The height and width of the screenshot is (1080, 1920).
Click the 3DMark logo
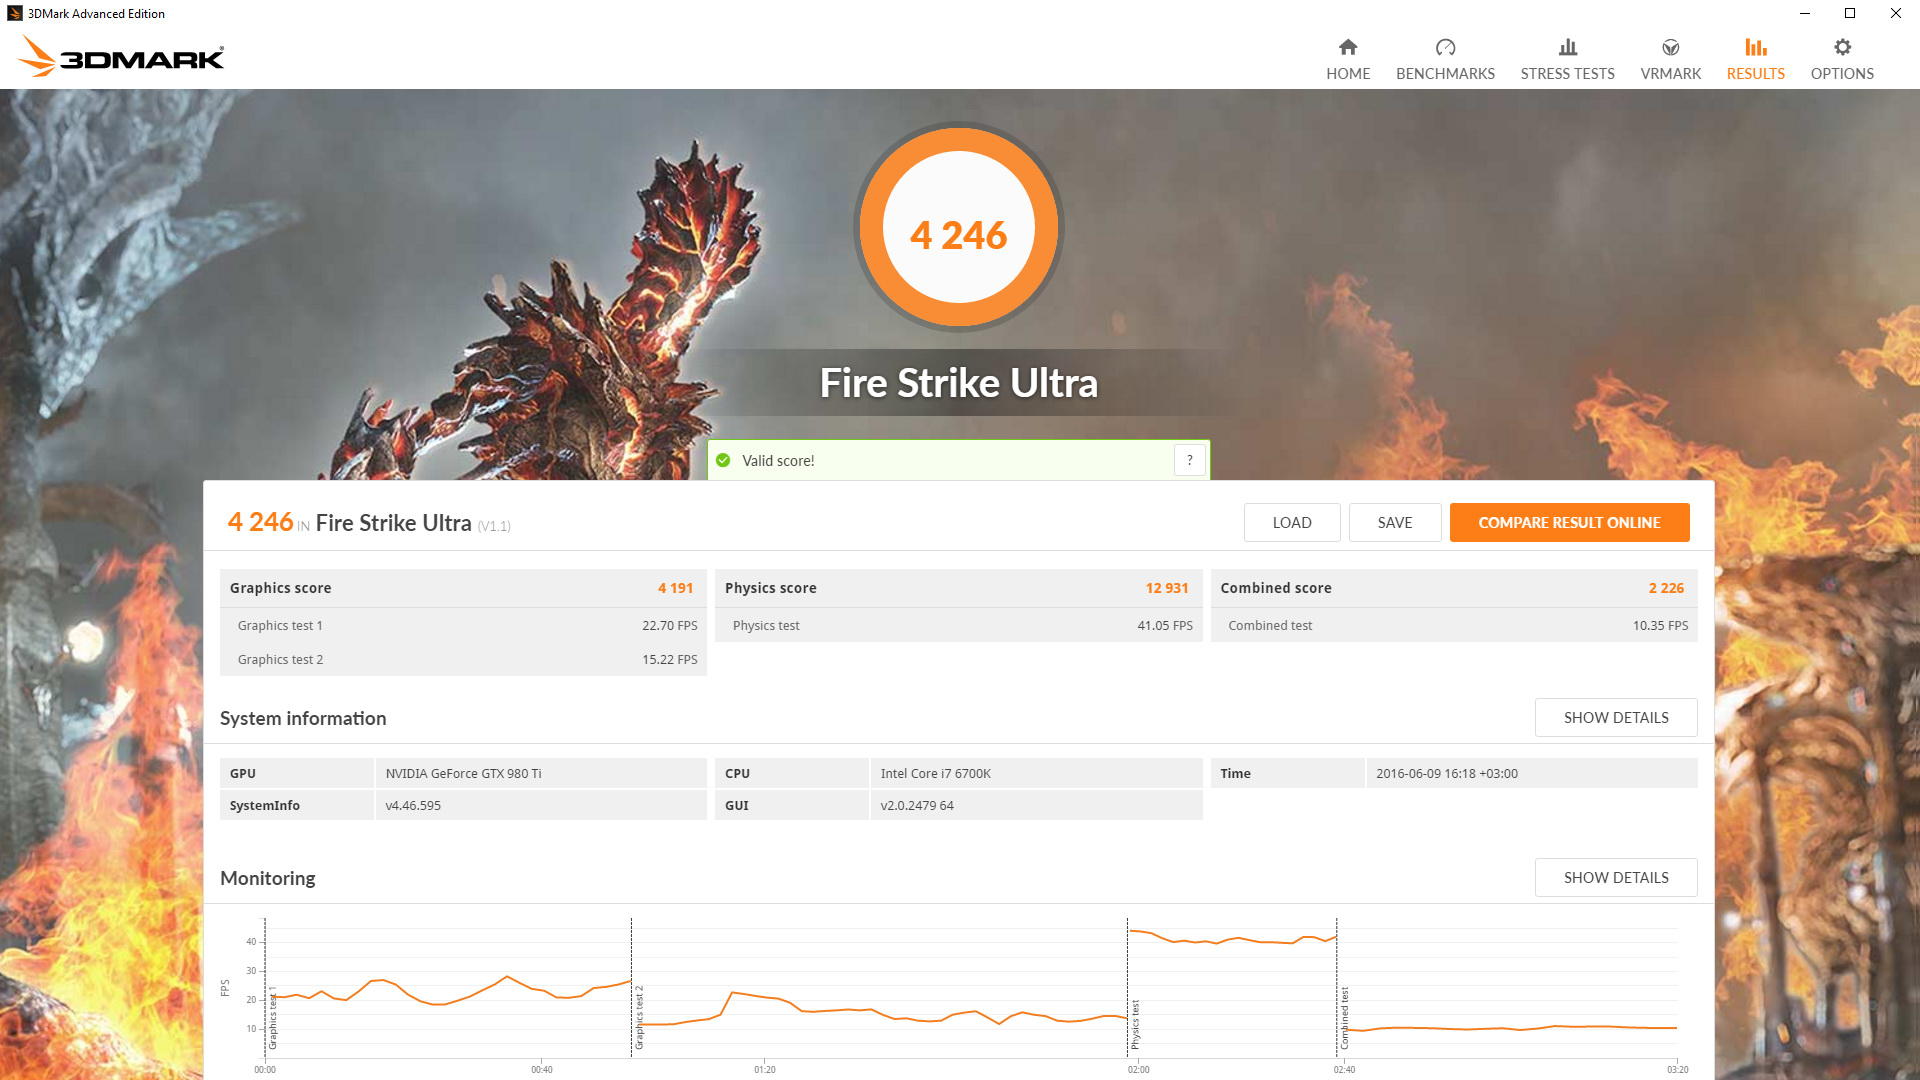122,57
